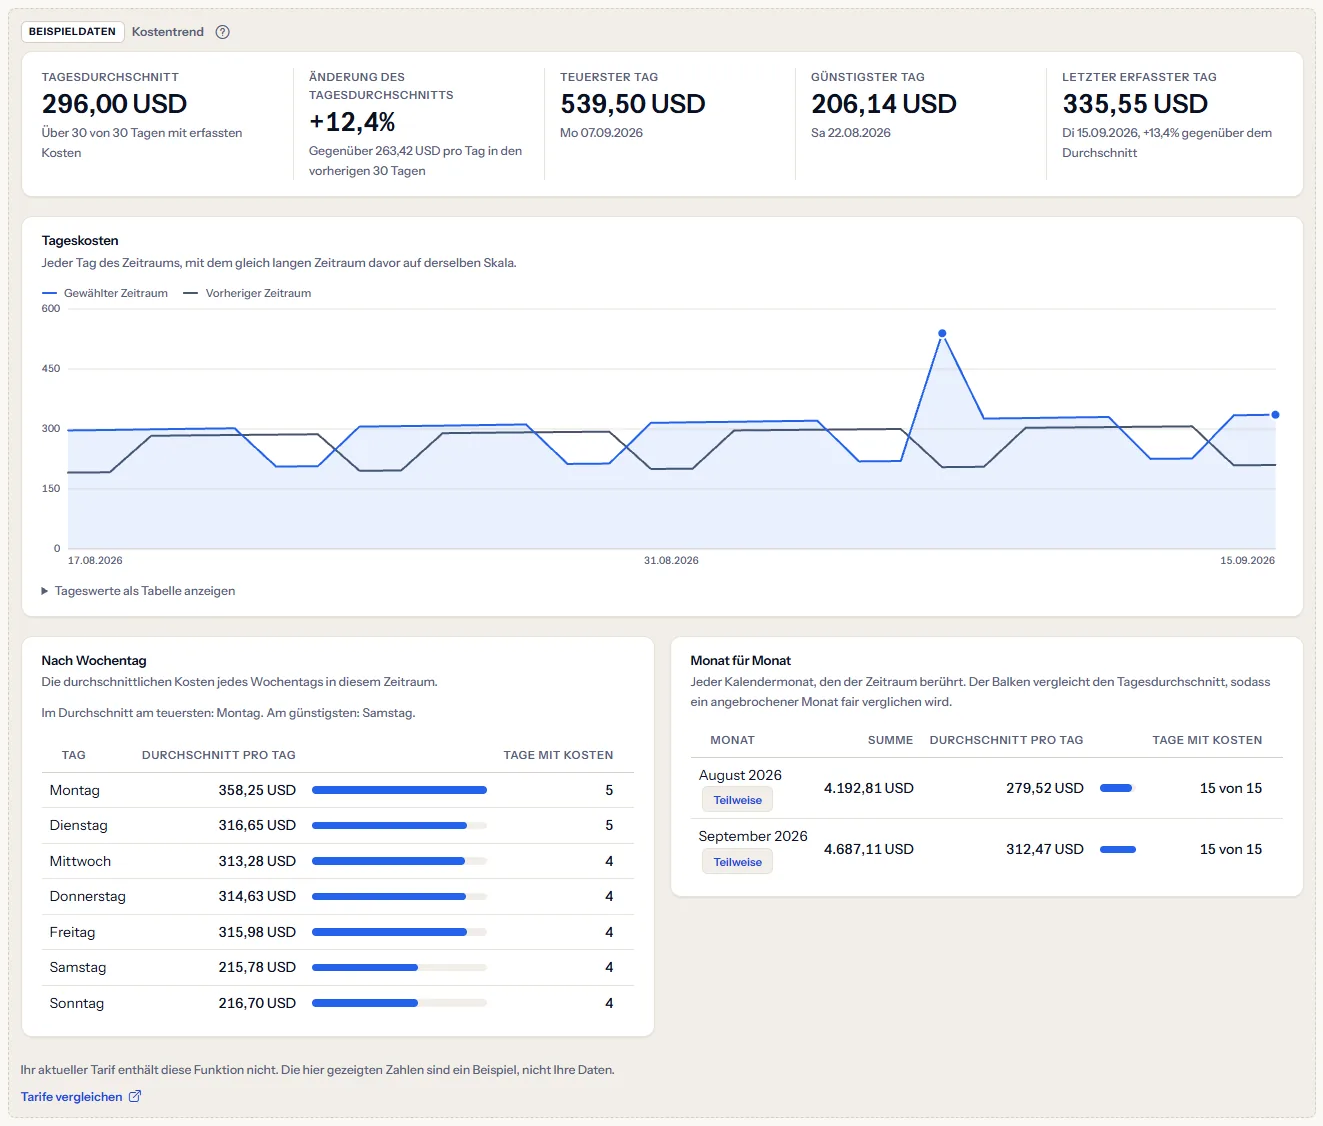Click the Kostentrend title label
The image size is (1323, 1126).
(x=168, y=32)
